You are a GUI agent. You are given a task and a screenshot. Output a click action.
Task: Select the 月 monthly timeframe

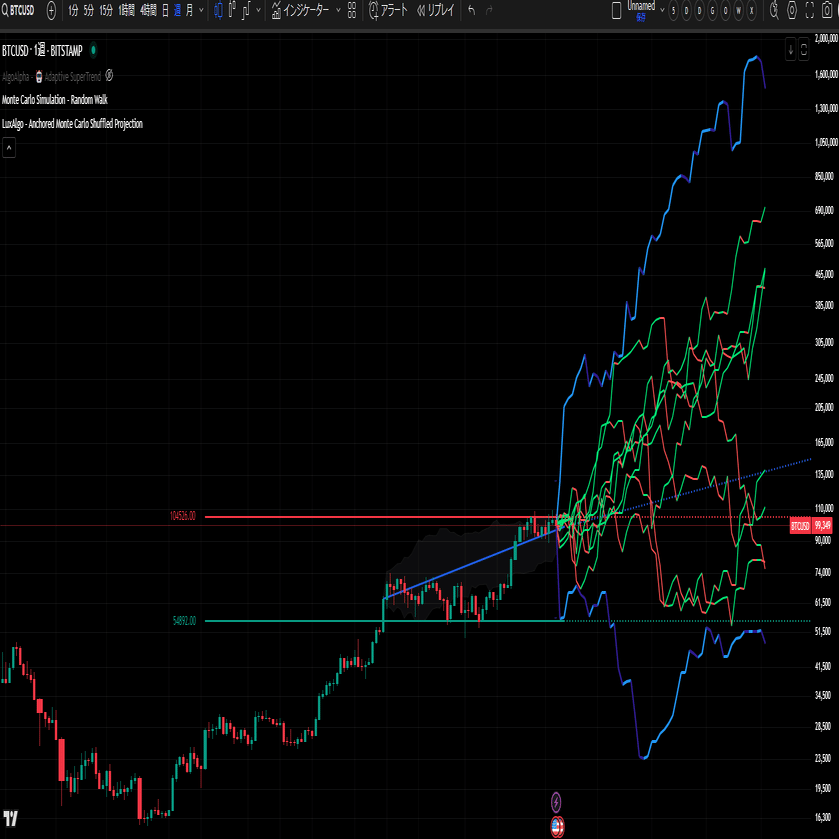point(189,10)
